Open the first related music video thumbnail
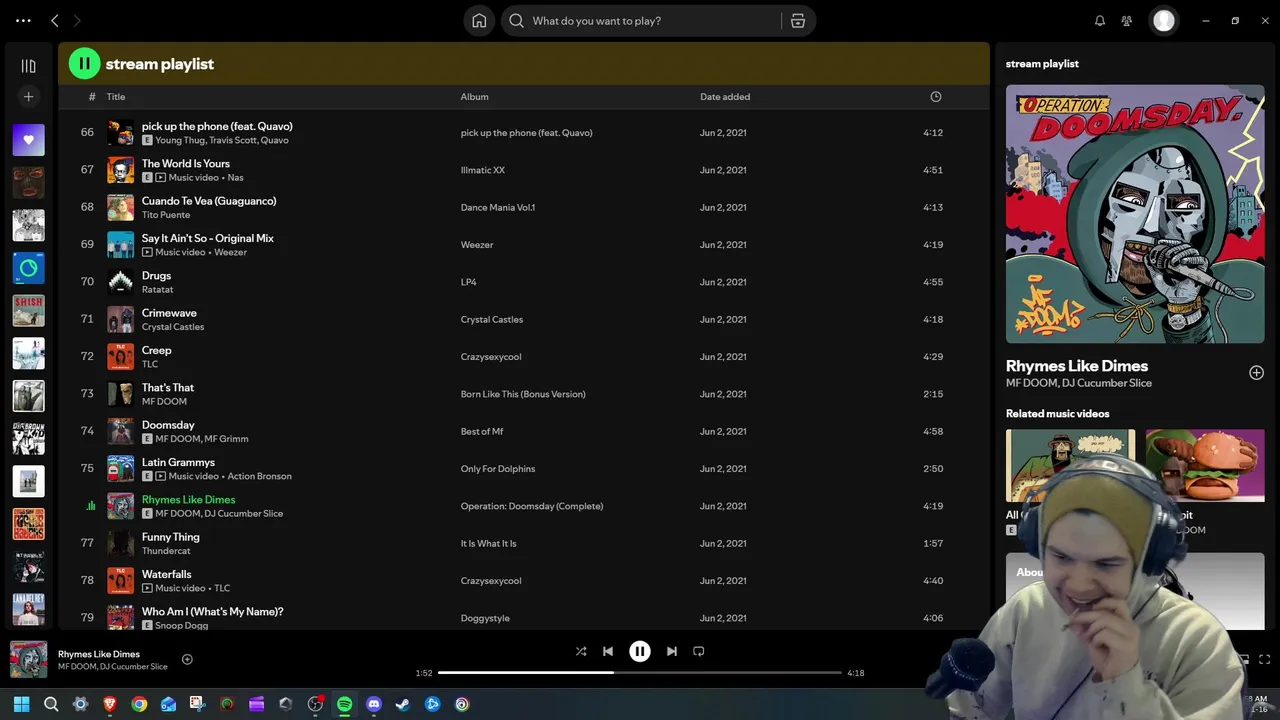Image resolution: width=1280 pixels, height=720 pixels. click(x=1070, y=465)
